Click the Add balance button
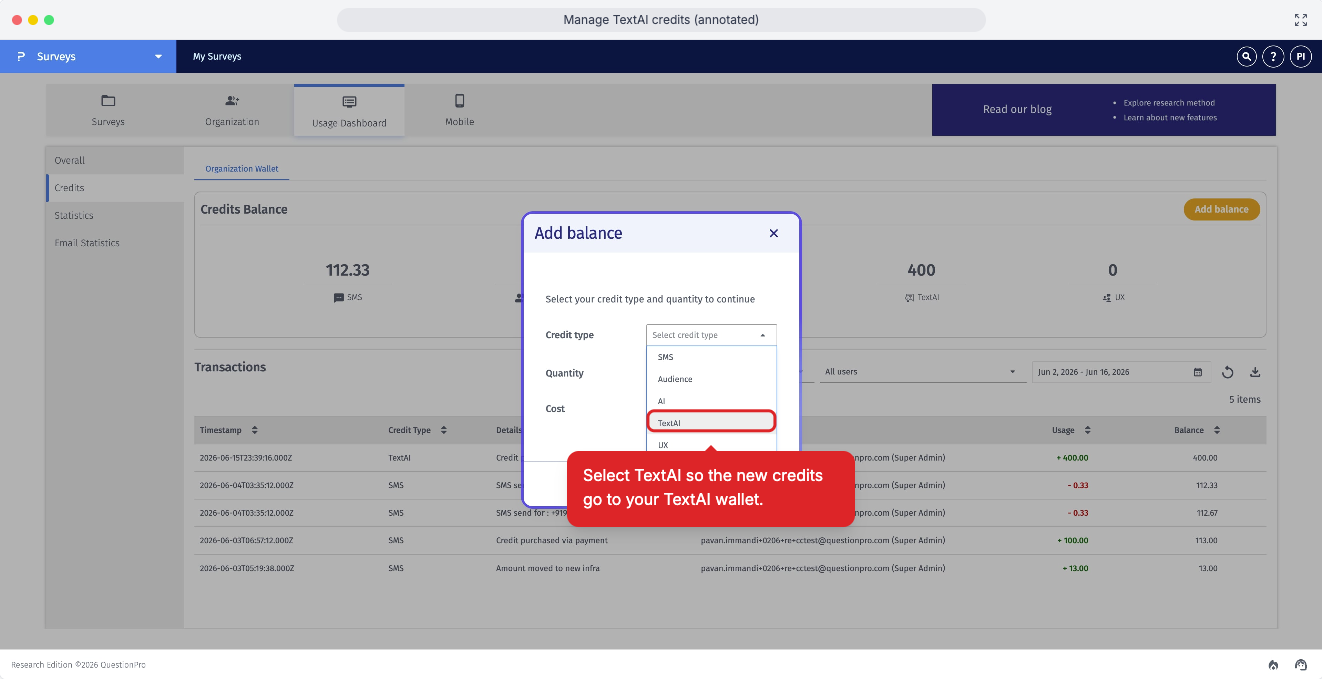1322x679 pixels. 1221,209
